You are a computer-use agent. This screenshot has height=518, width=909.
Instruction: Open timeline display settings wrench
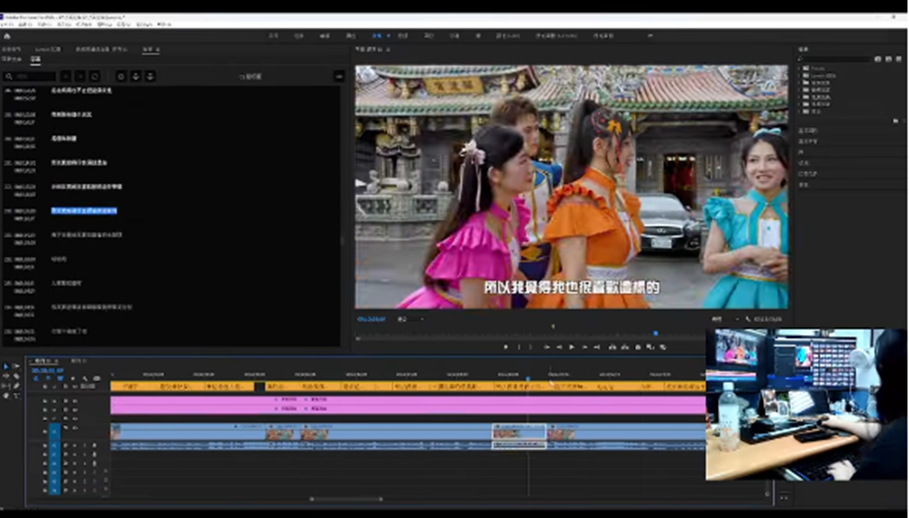click(x=85, y=378)
